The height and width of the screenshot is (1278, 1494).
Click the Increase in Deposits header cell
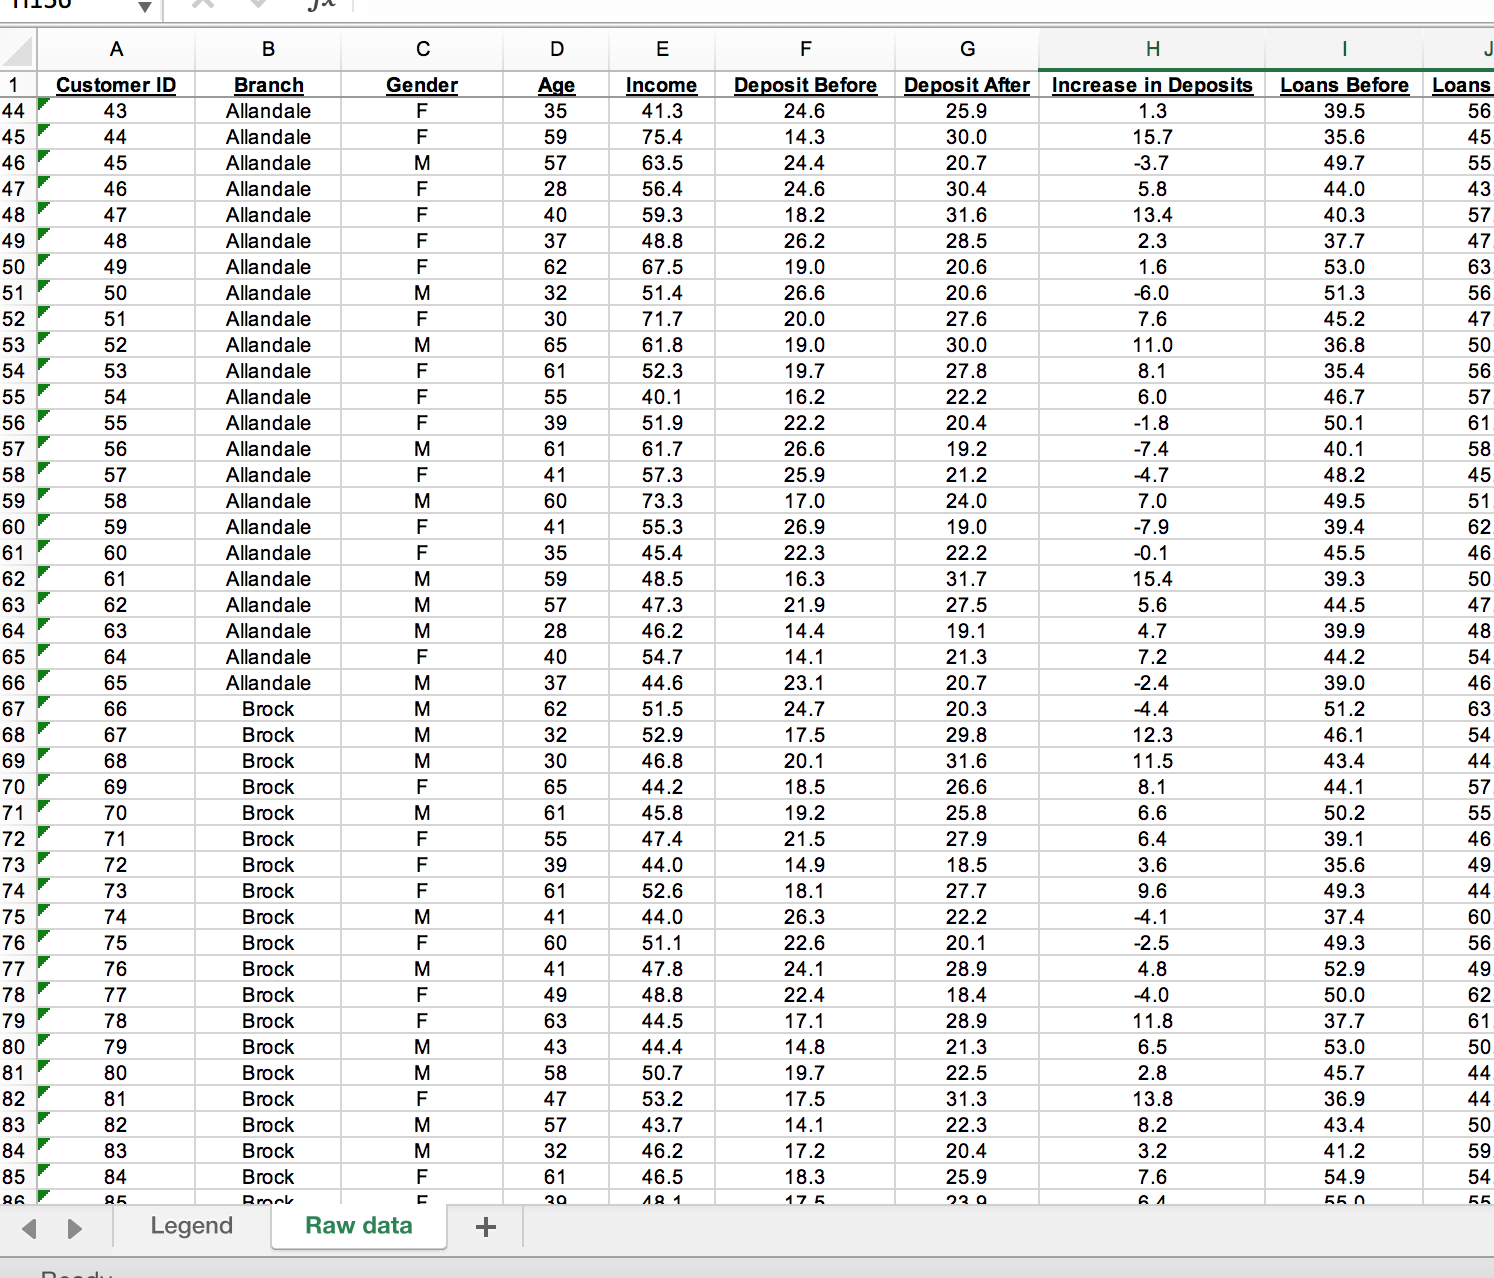click(1152, 85)
